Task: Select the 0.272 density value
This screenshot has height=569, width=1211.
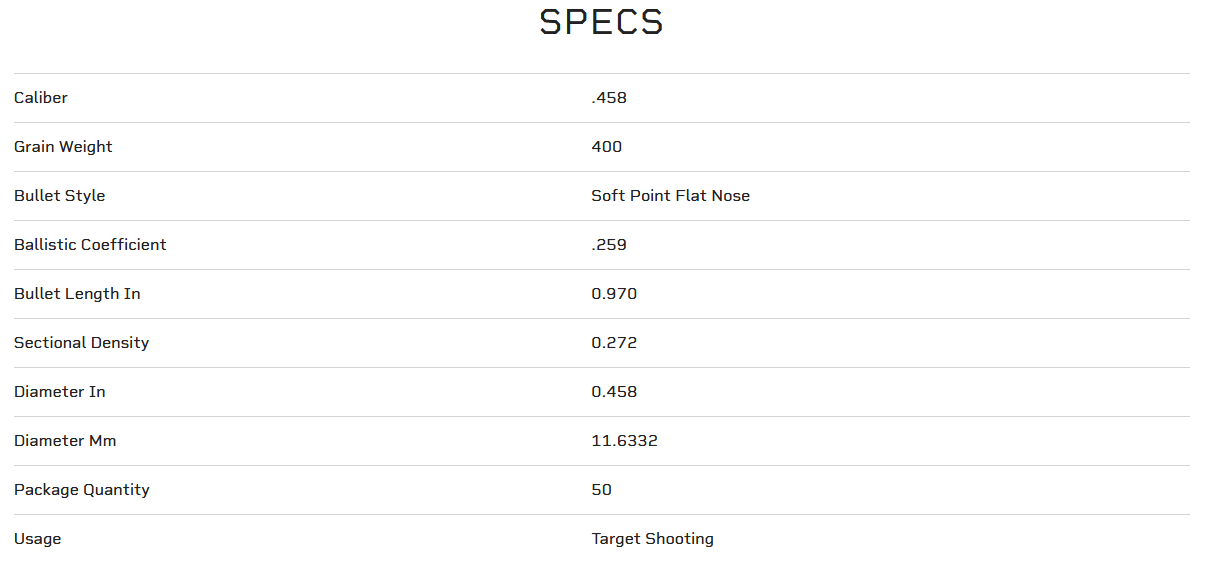Action: 614,343
